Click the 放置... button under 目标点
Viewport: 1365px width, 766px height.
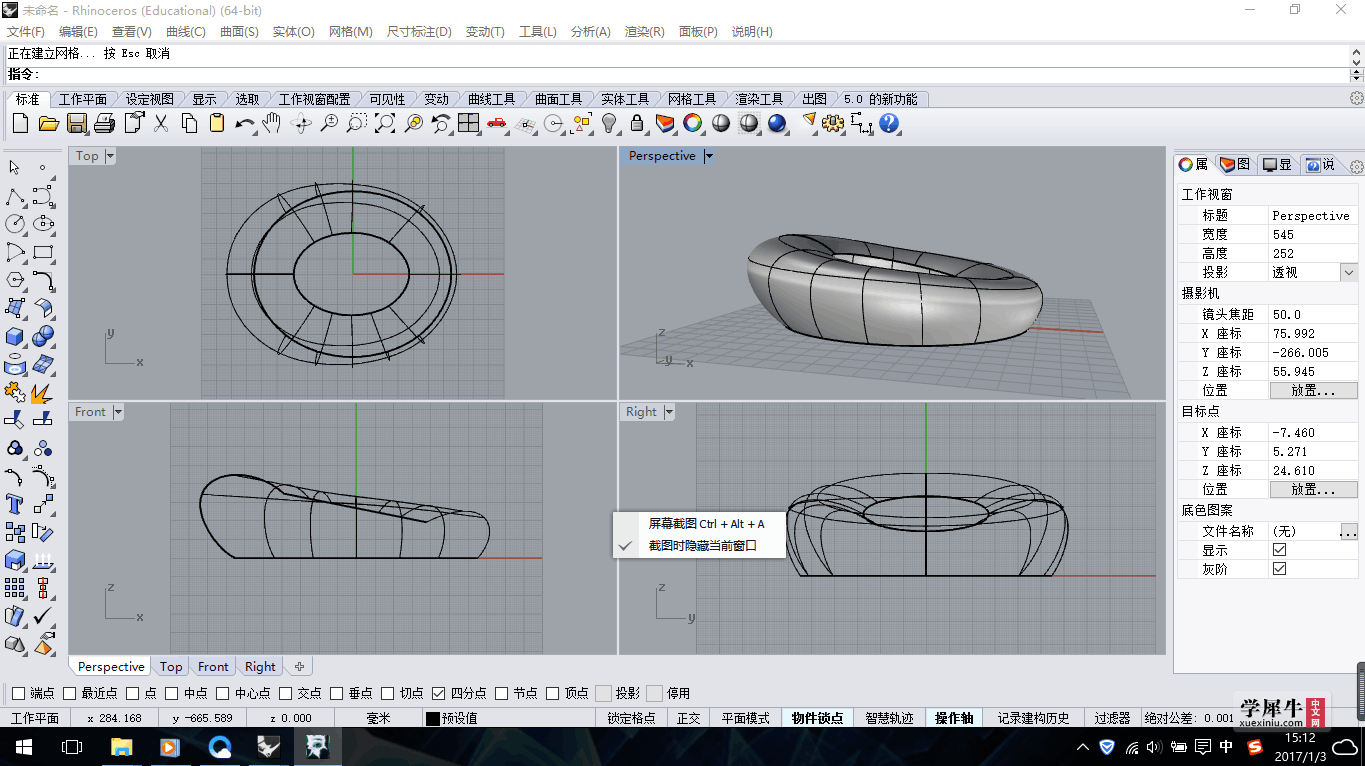tap(1314, 490)
